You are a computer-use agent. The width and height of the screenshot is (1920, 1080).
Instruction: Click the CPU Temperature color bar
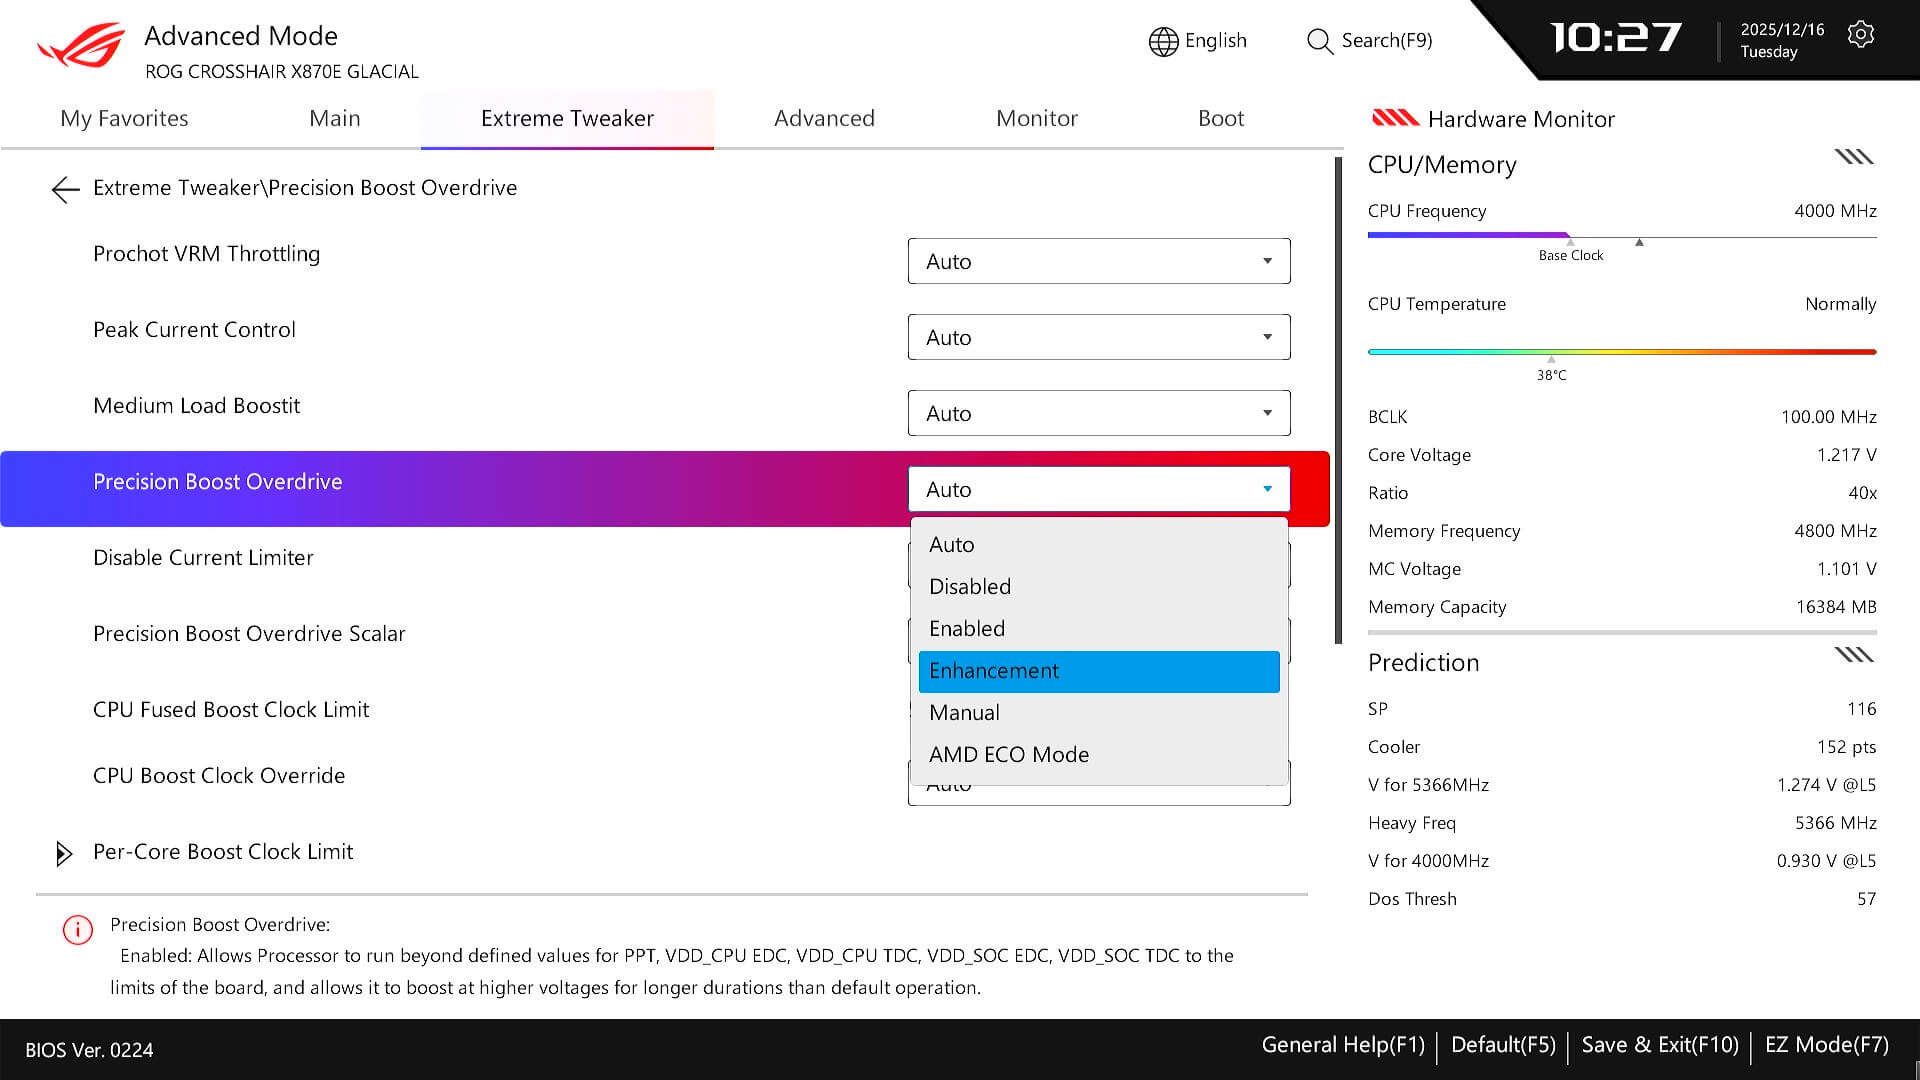(1621, 352)
